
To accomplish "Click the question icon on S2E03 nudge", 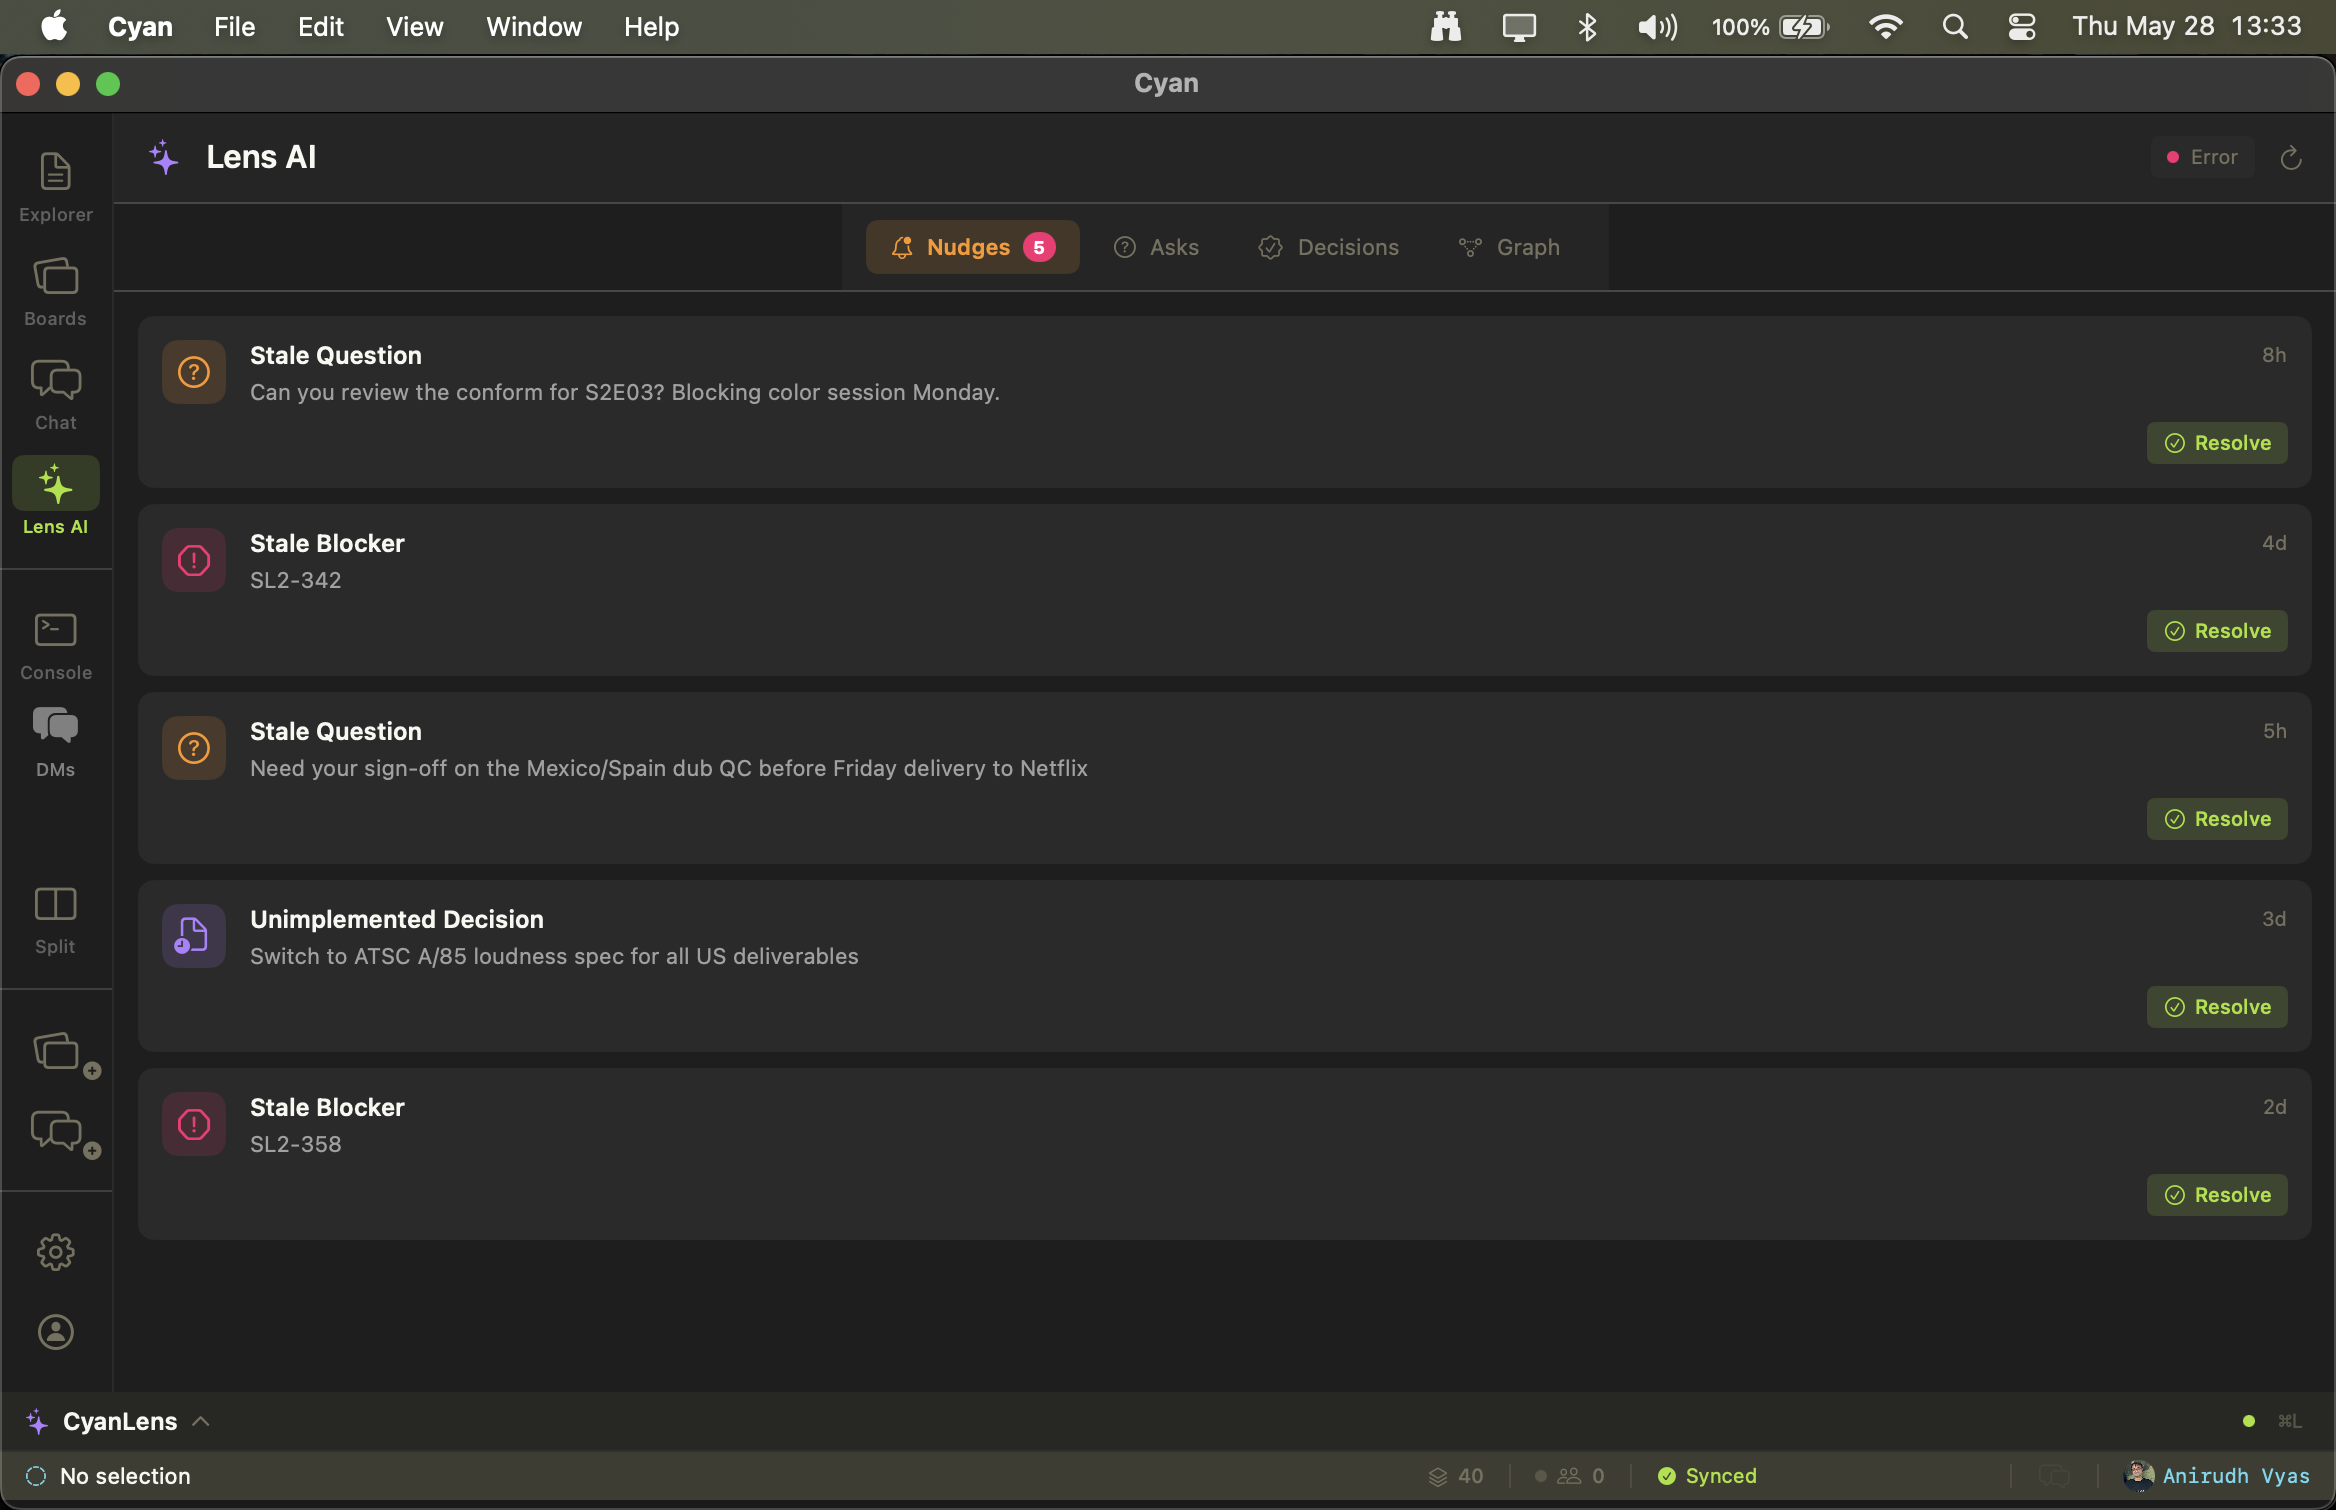I will click(194, 372).
